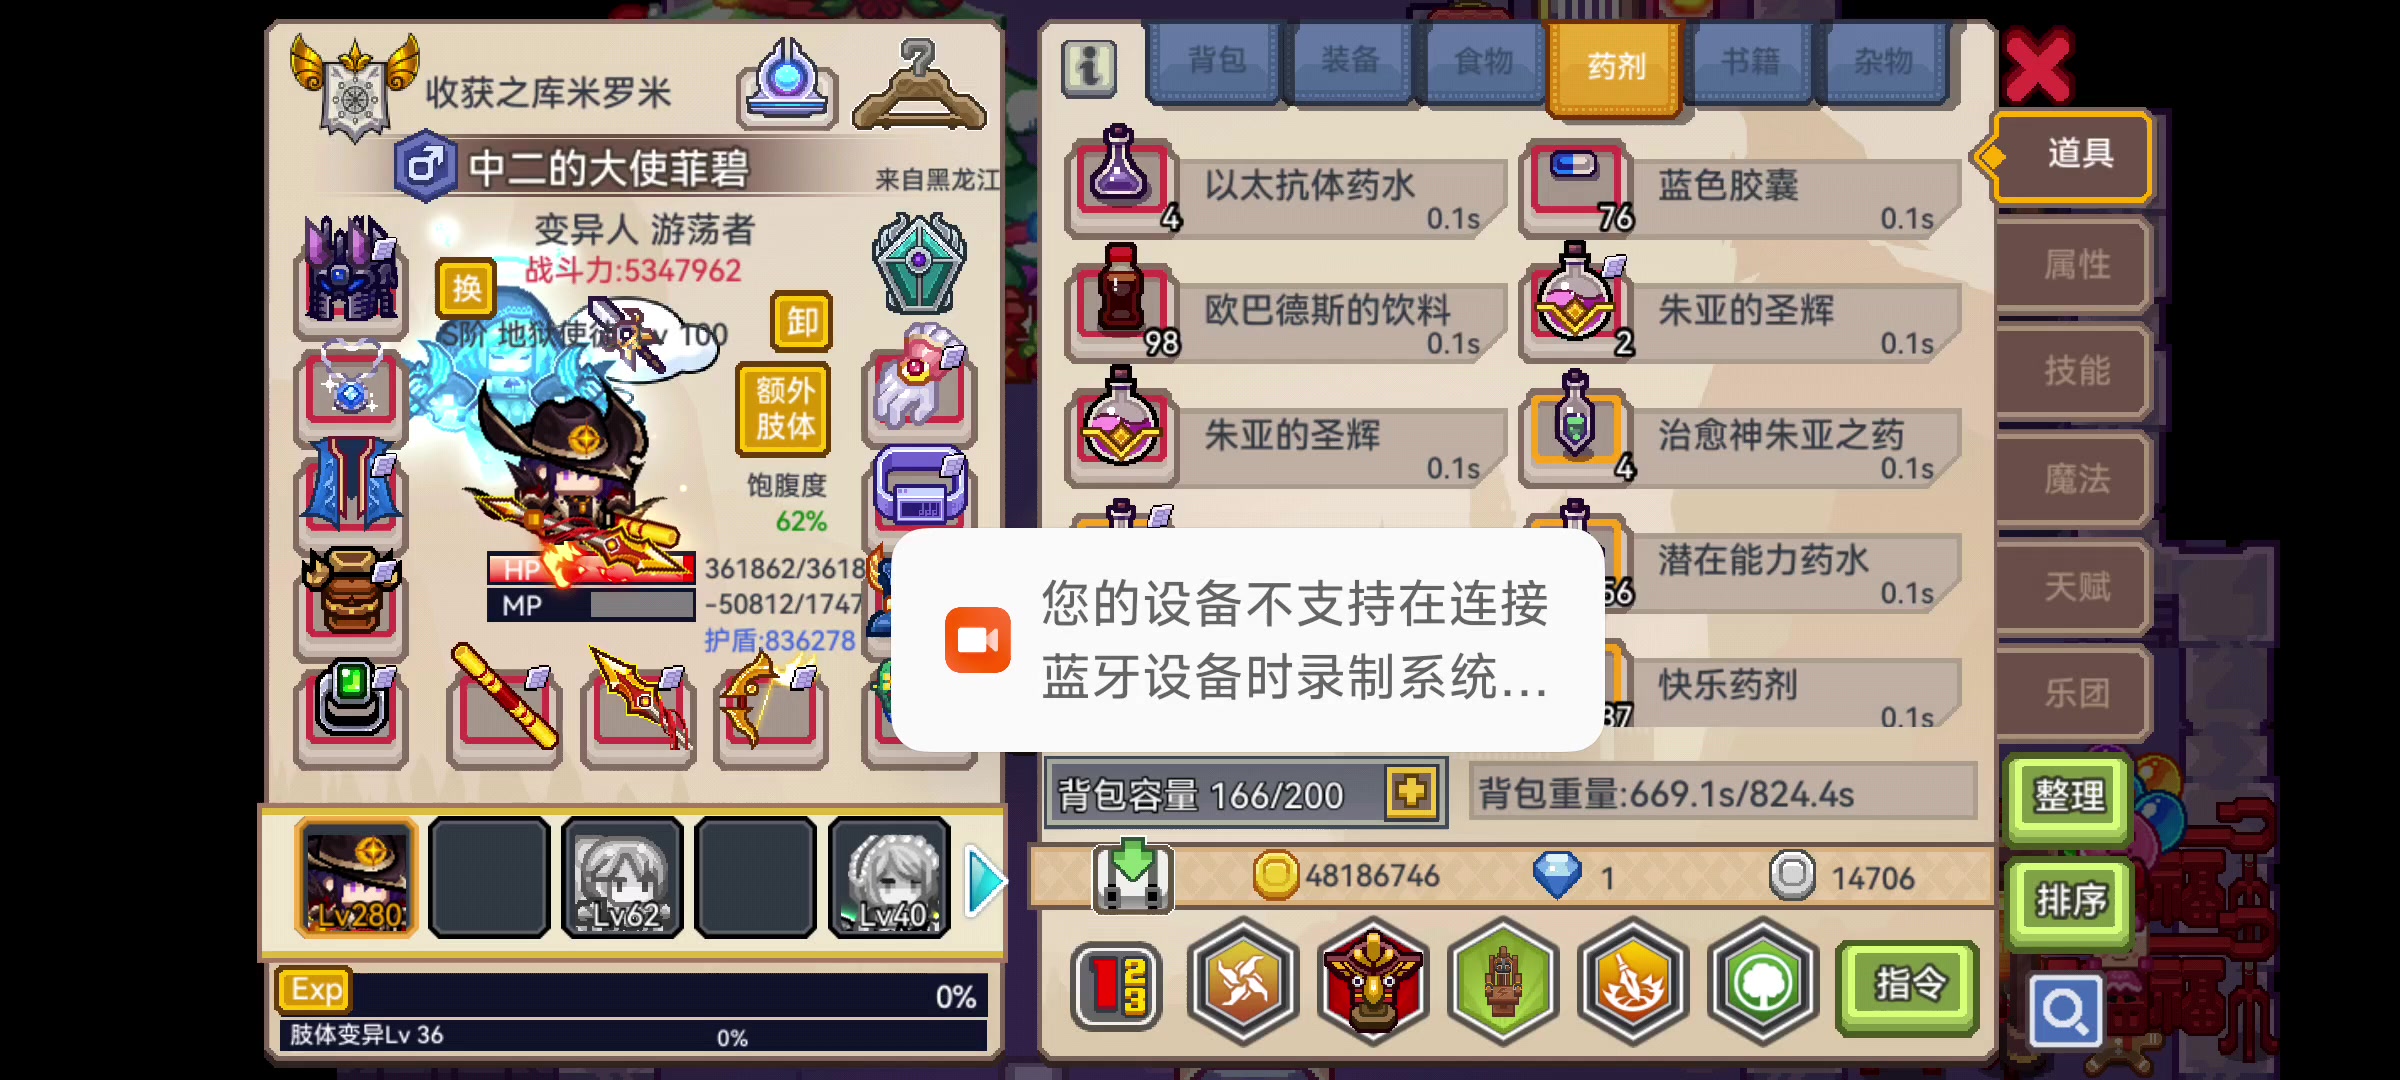Expand backpack capacity with plus button

(1411, 793)
